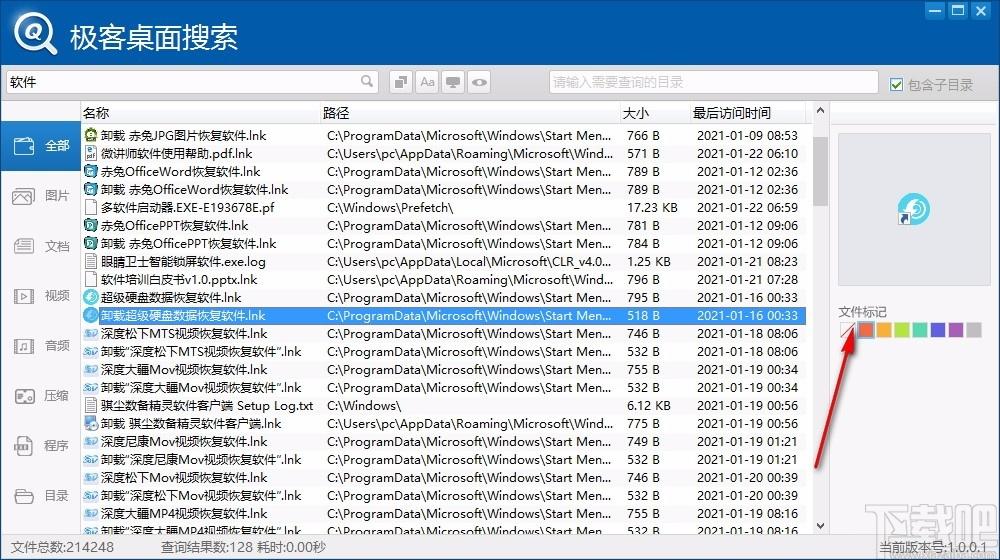The image size is (1000, 560).
Task: Select icon of 软件培训白皮书v1.0.pptx.lnk
Action: (91, 279)
